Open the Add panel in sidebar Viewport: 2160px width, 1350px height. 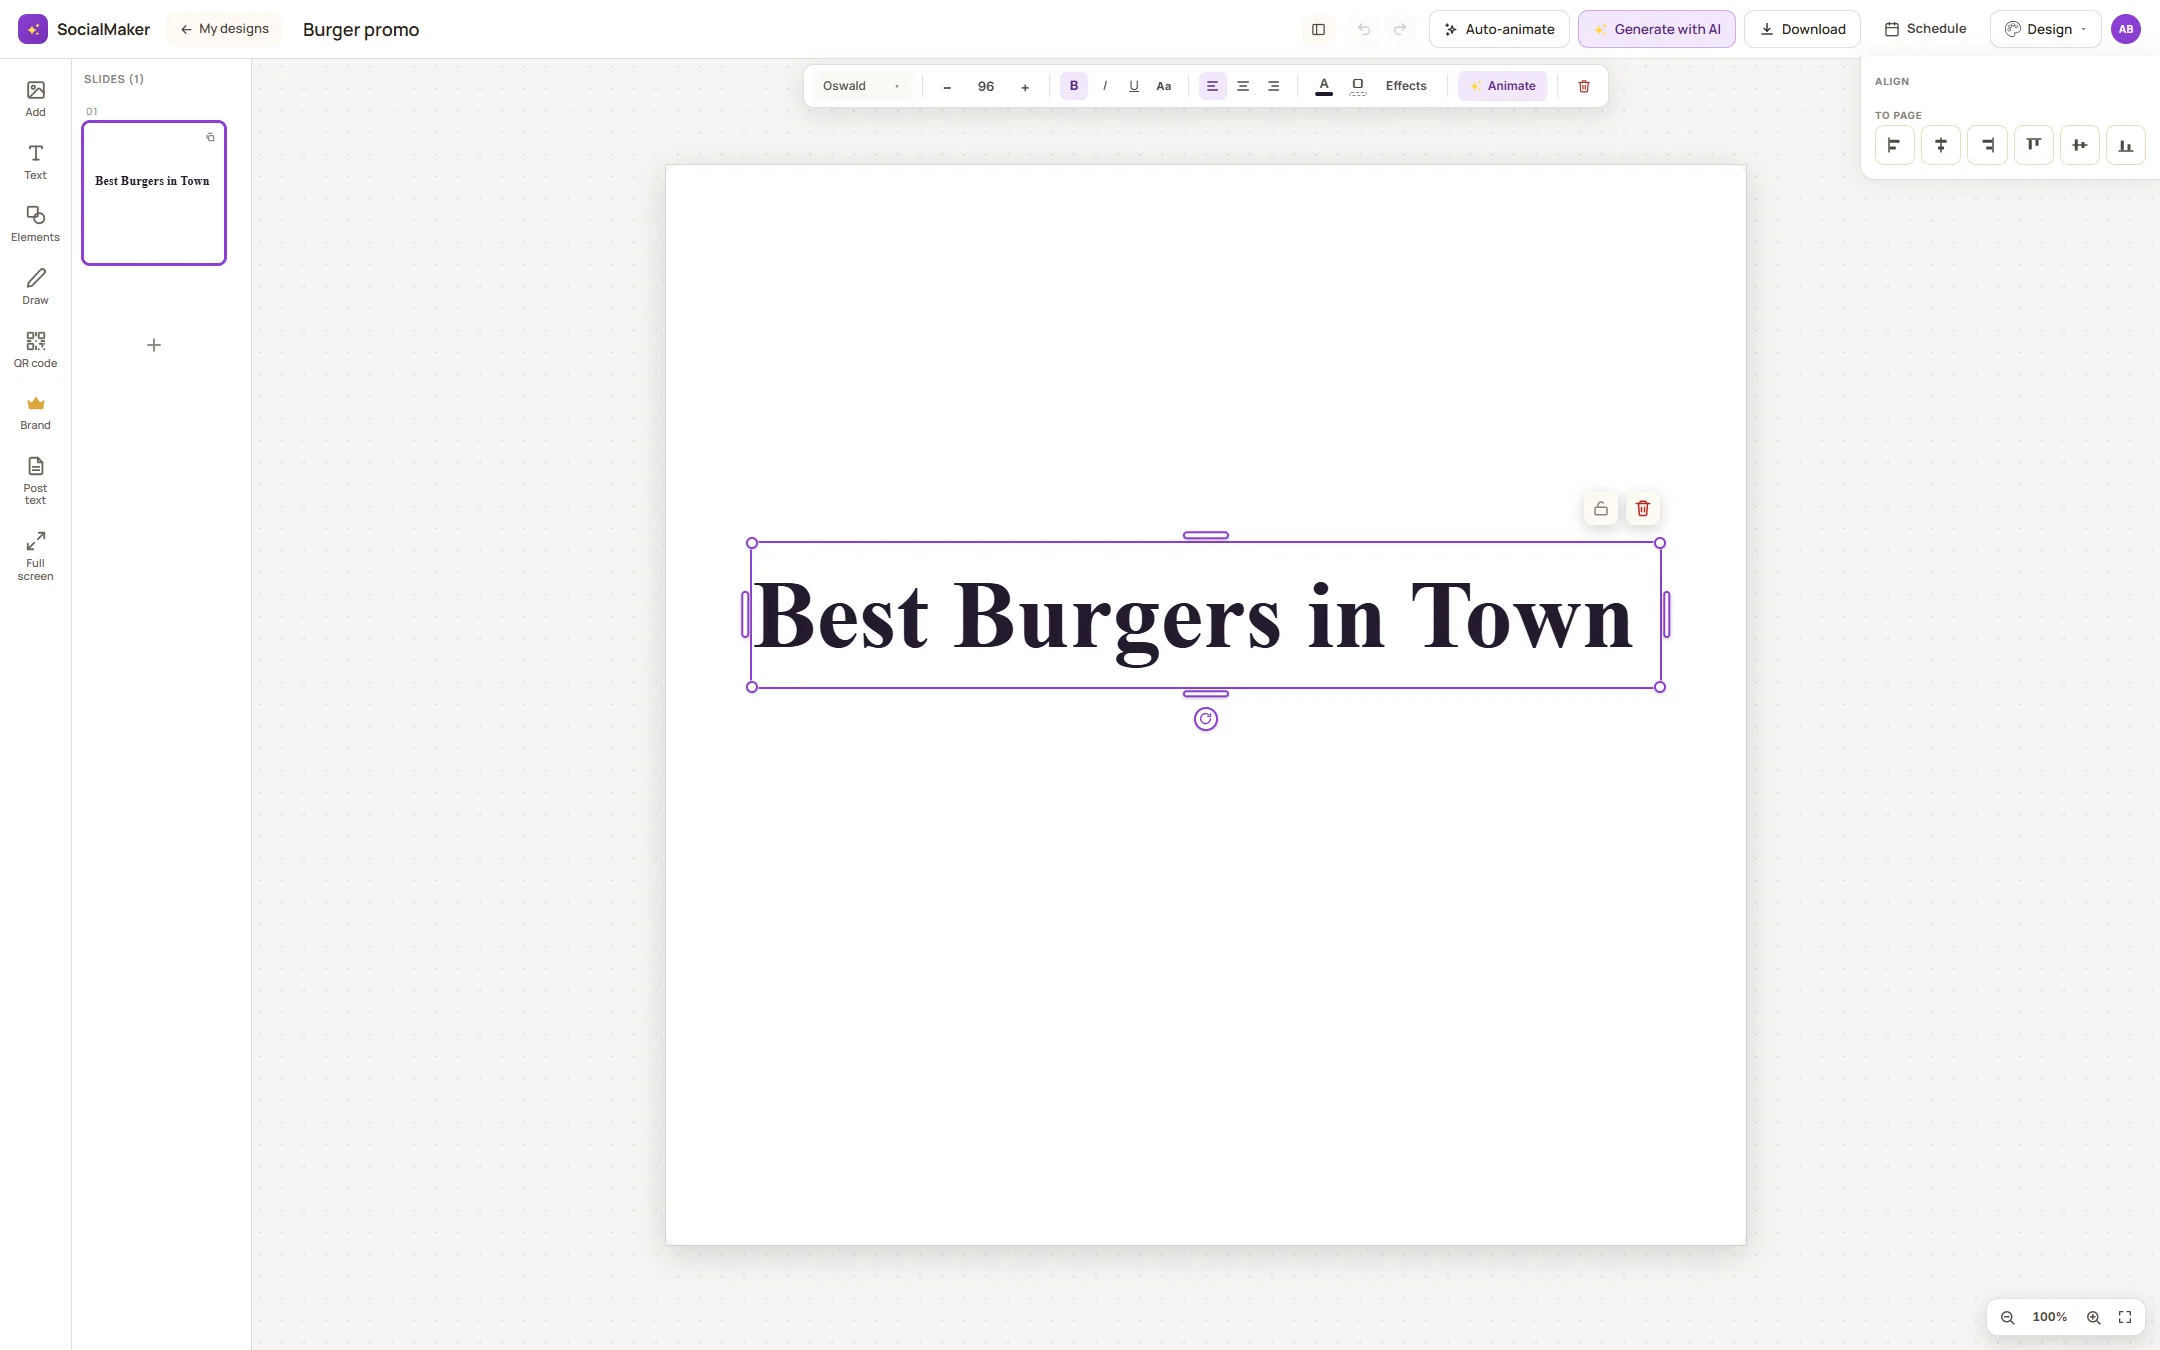35,99
